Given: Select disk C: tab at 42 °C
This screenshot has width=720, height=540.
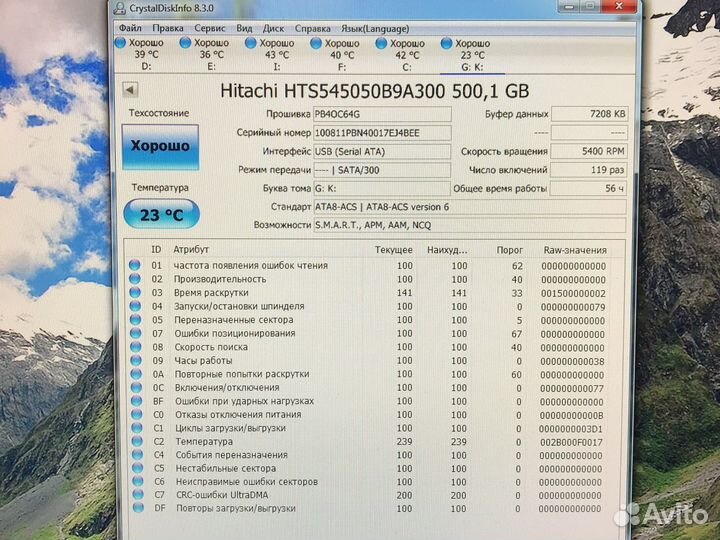Looking at the screenshot, I should pyautogui.click(x=400, y=55).
